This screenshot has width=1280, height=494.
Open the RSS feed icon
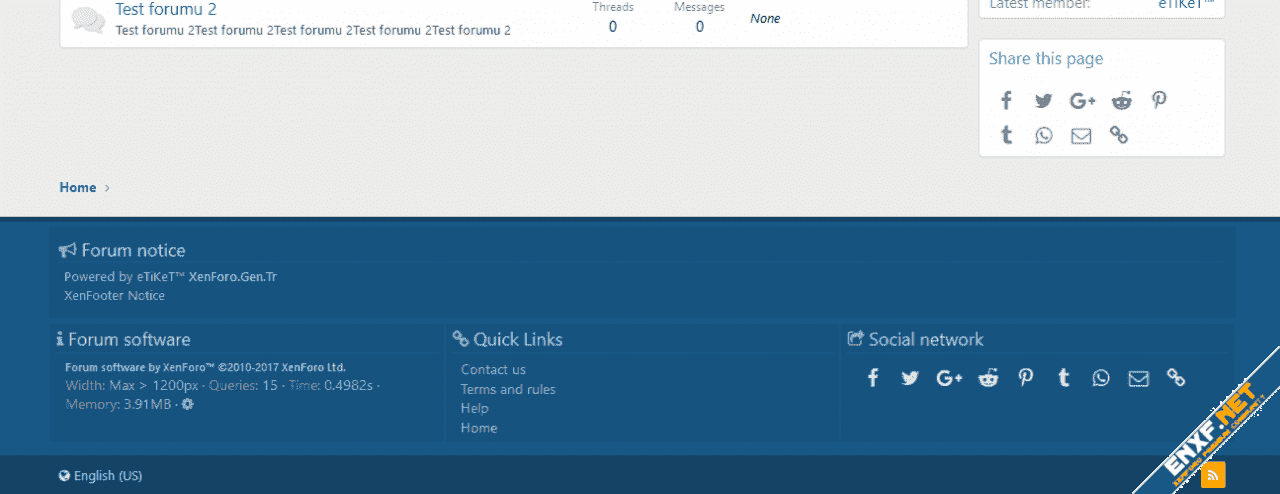[x=1213, y=474]
